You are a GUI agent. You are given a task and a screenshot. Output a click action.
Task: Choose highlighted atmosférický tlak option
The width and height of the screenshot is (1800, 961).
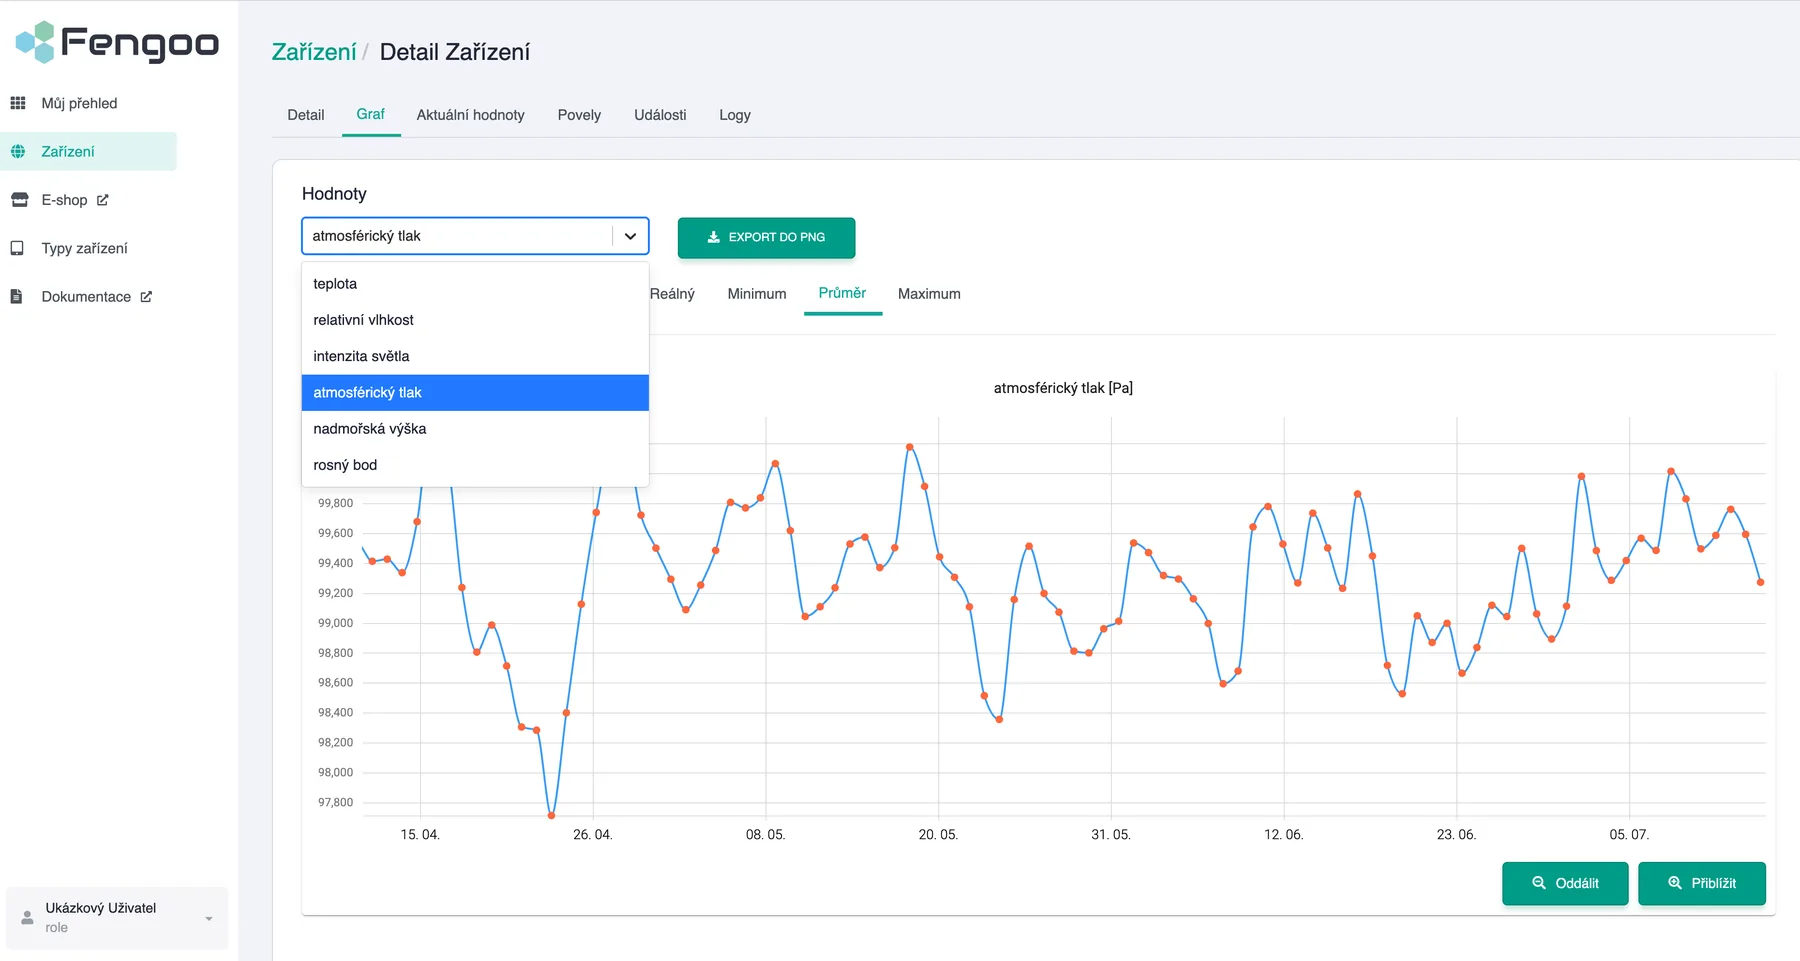click(475, 393)
